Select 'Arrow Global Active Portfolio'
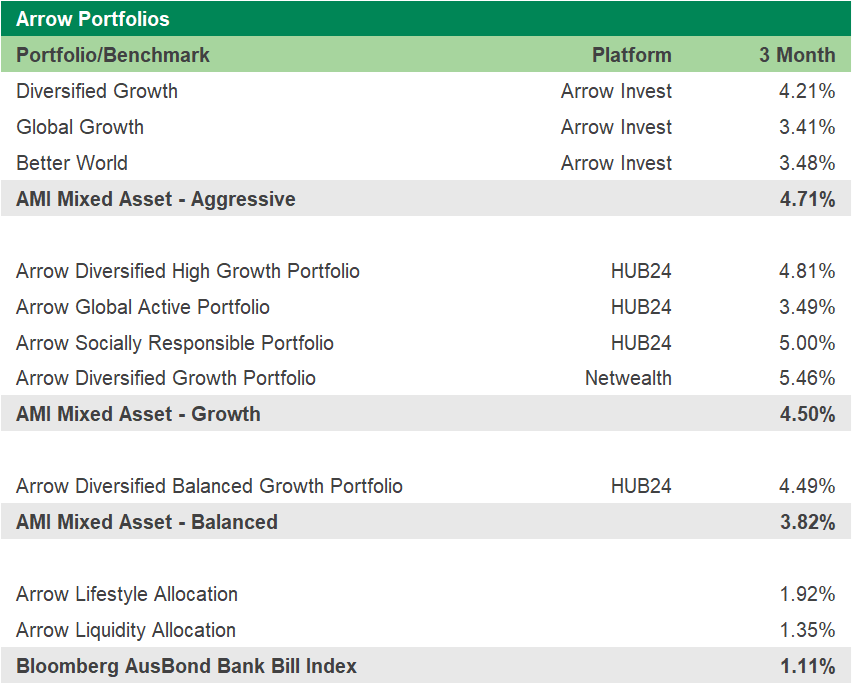The image size is (853, 685). click(143, 307)
